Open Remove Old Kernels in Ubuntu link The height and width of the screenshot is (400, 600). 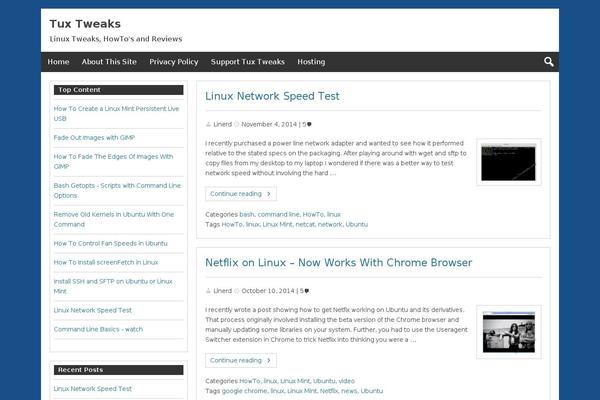pyautogui.click(x=114, y=219)
